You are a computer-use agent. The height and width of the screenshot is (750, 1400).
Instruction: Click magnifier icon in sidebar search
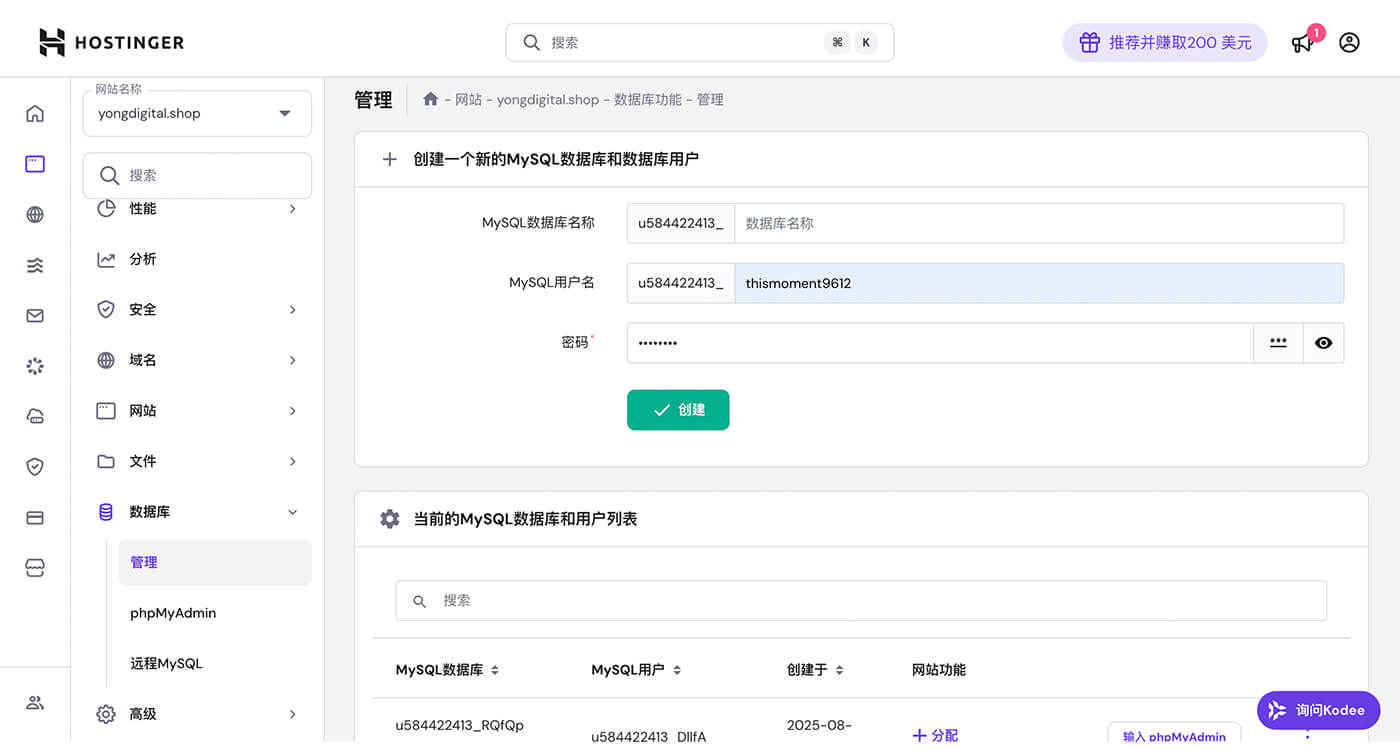pyautogui.click(x=110, y=175)
